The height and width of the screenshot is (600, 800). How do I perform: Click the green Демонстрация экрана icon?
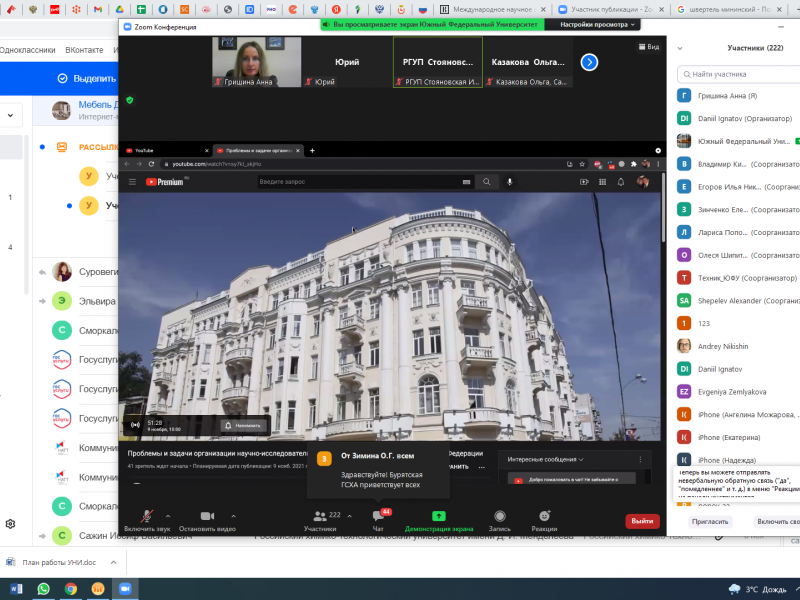click(439, 516)
